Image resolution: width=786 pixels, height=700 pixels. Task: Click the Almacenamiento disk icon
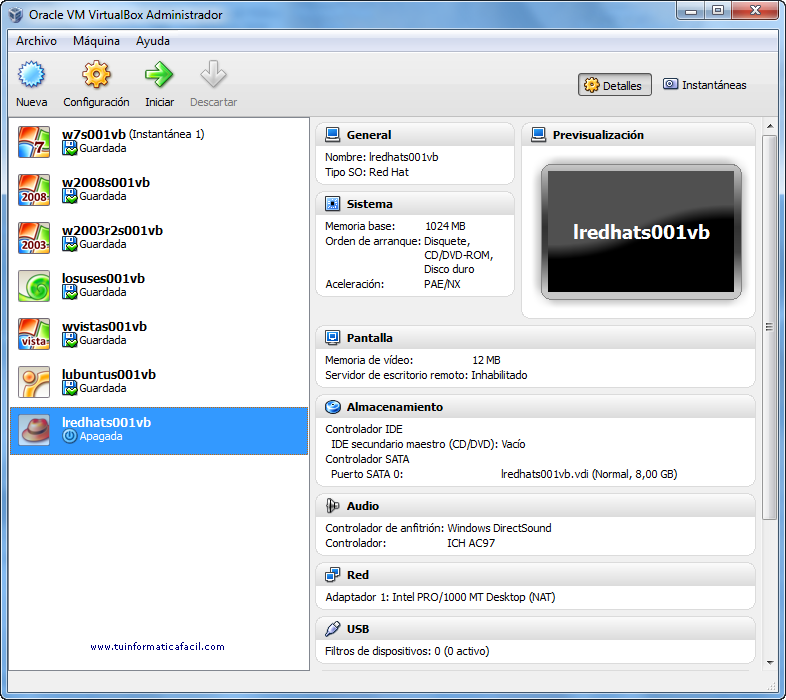(332, 407)
